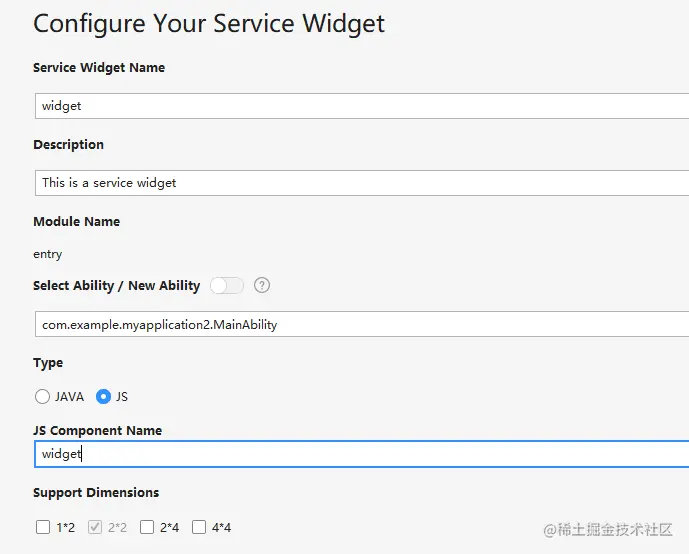Click the help question mark icon
The height and width of the screenshot is (554, 689).
pyautogui.click(x=262, y=285)
